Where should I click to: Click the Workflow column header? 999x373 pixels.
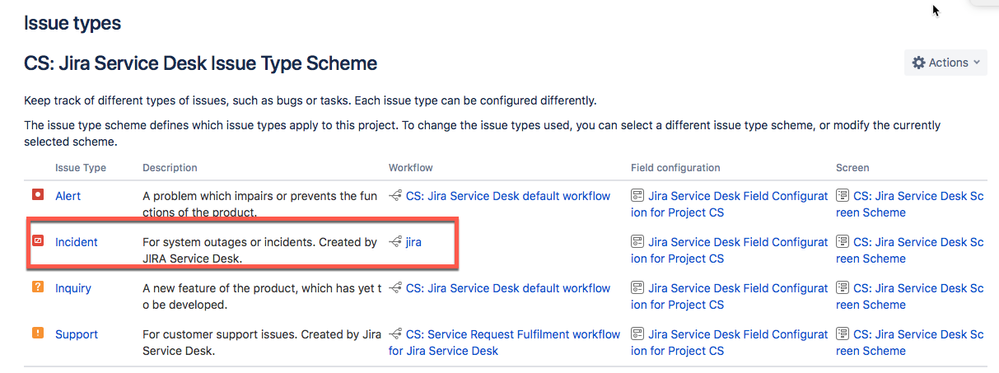pyautogui.click(x=411, y=168)
